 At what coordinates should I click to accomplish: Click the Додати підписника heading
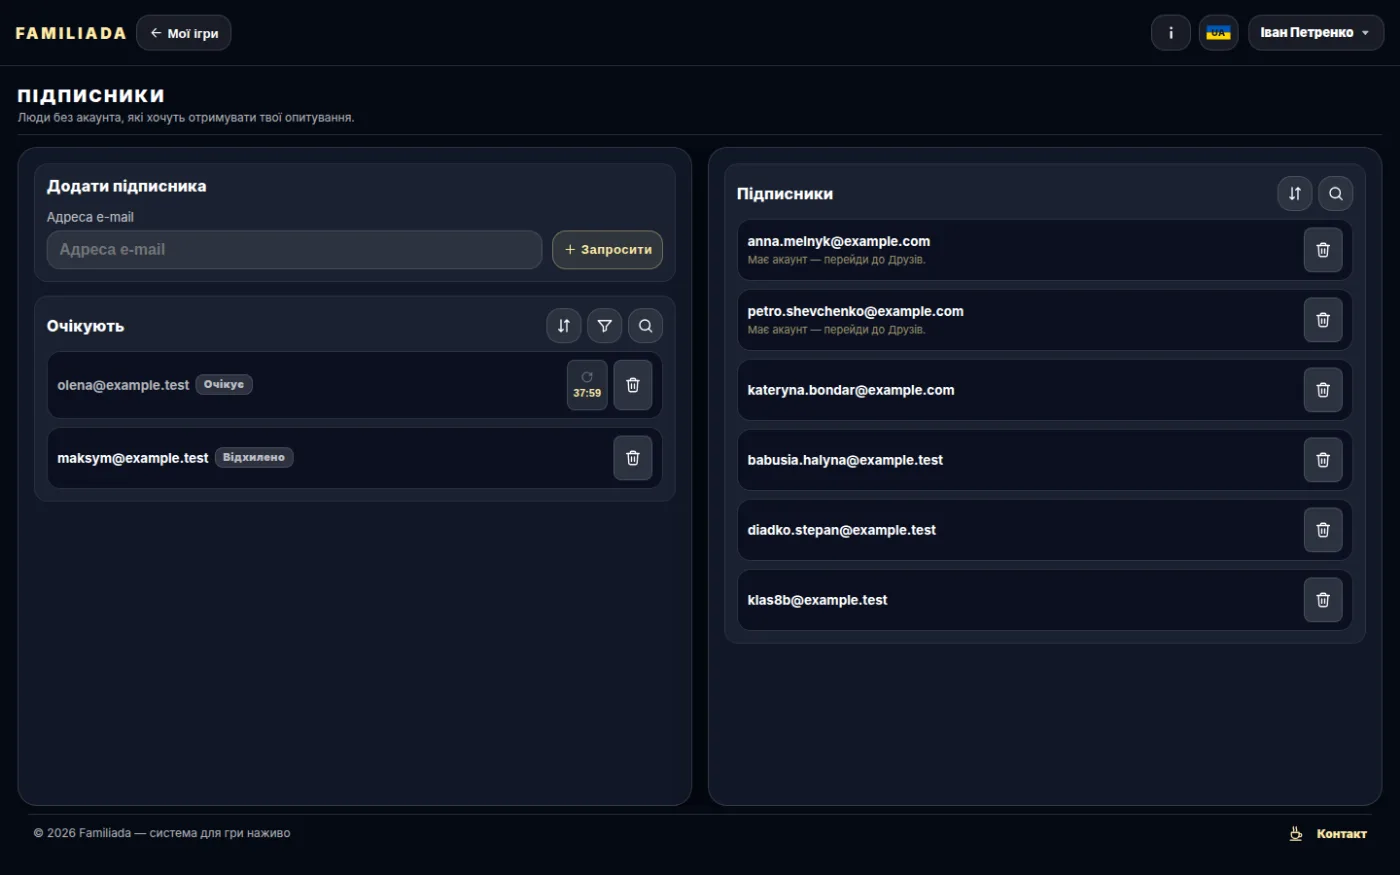(126, 186)
